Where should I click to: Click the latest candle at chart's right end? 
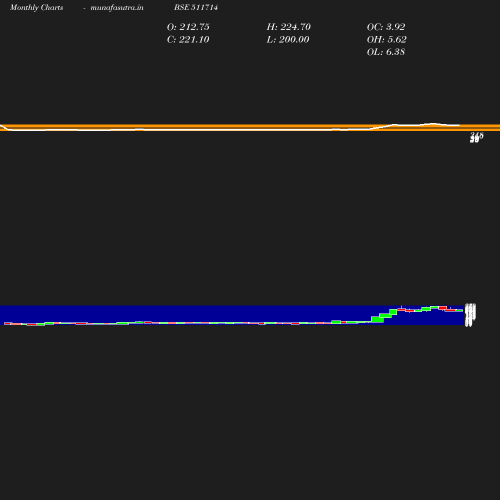coord(459,310)
